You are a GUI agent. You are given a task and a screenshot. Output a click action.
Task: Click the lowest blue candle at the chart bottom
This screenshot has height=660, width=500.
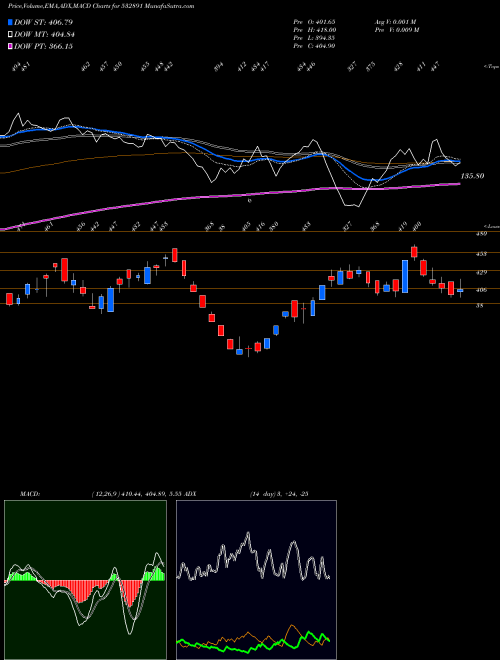click(x=239, y=352)
